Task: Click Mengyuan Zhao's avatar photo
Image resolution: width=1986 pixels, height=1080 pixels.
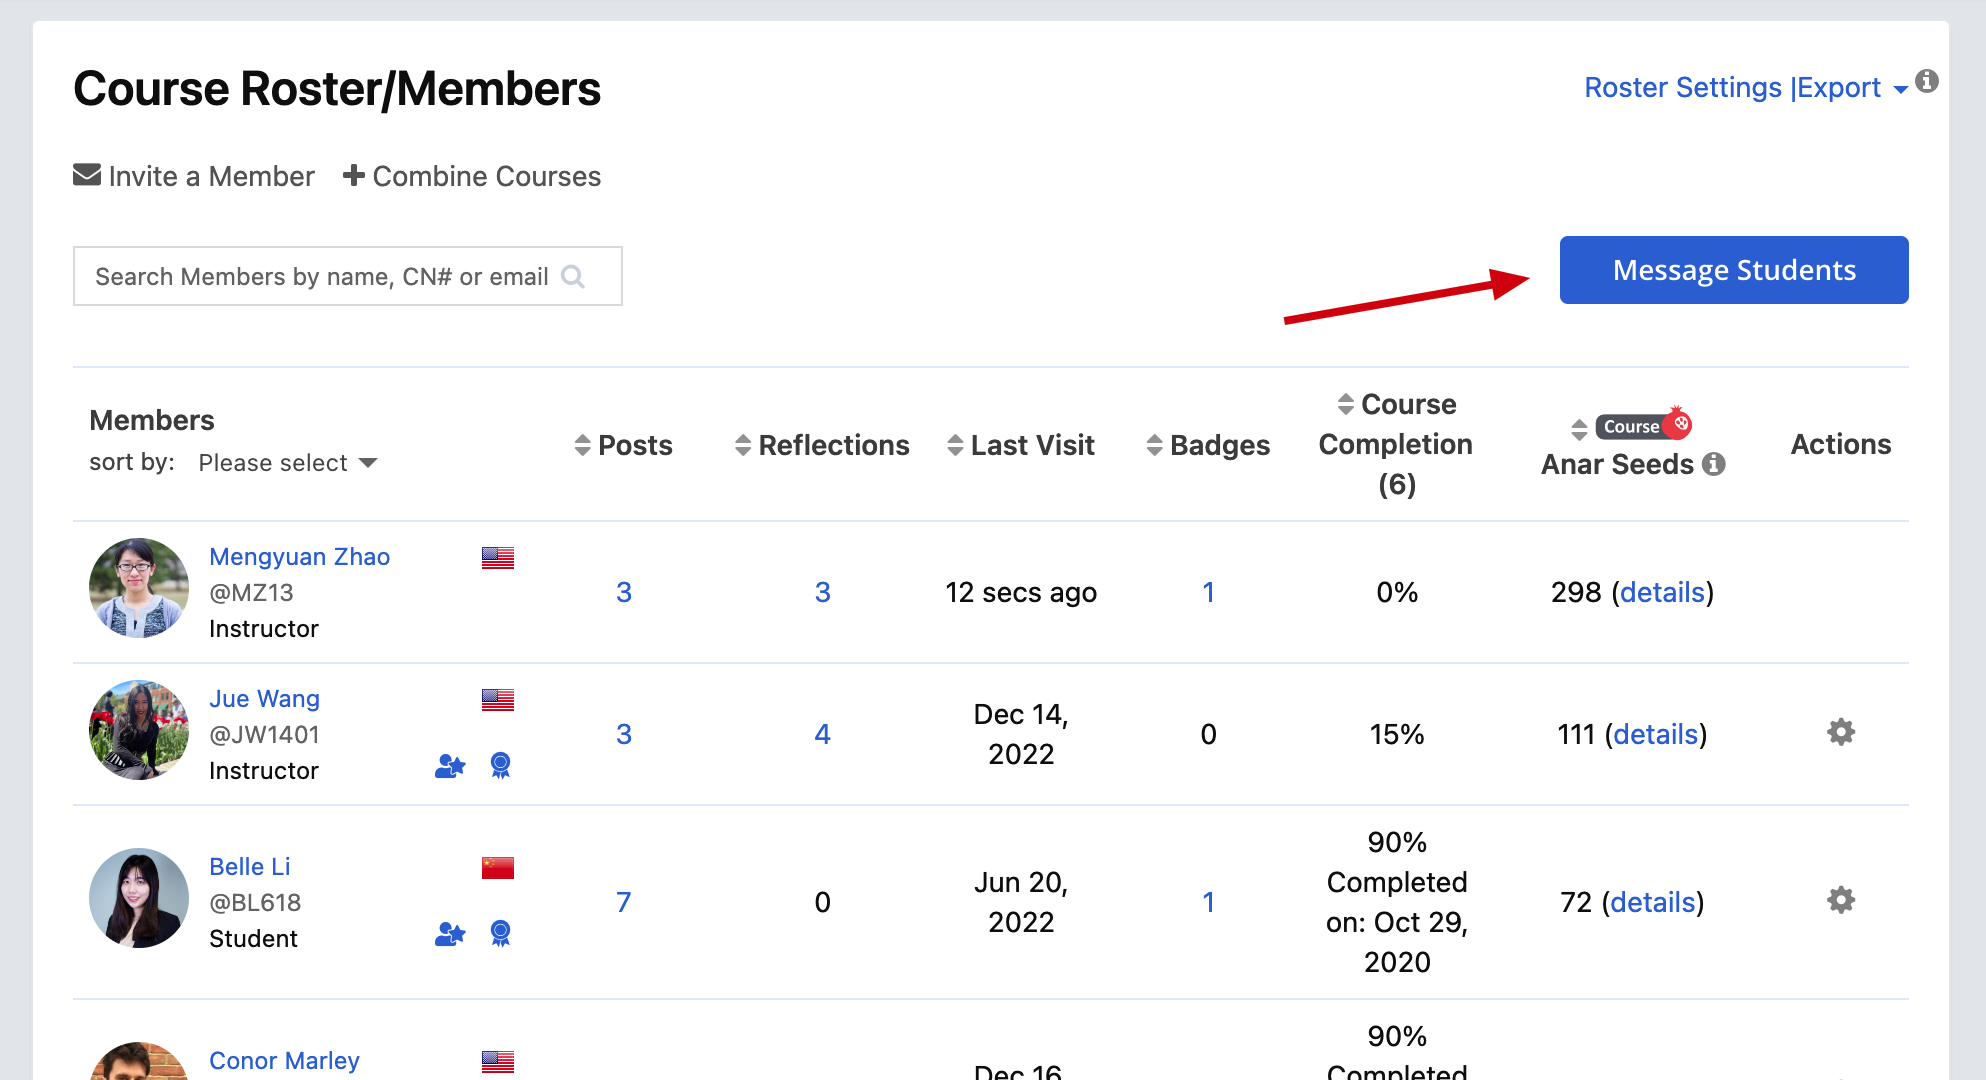Action: (139, 588)
